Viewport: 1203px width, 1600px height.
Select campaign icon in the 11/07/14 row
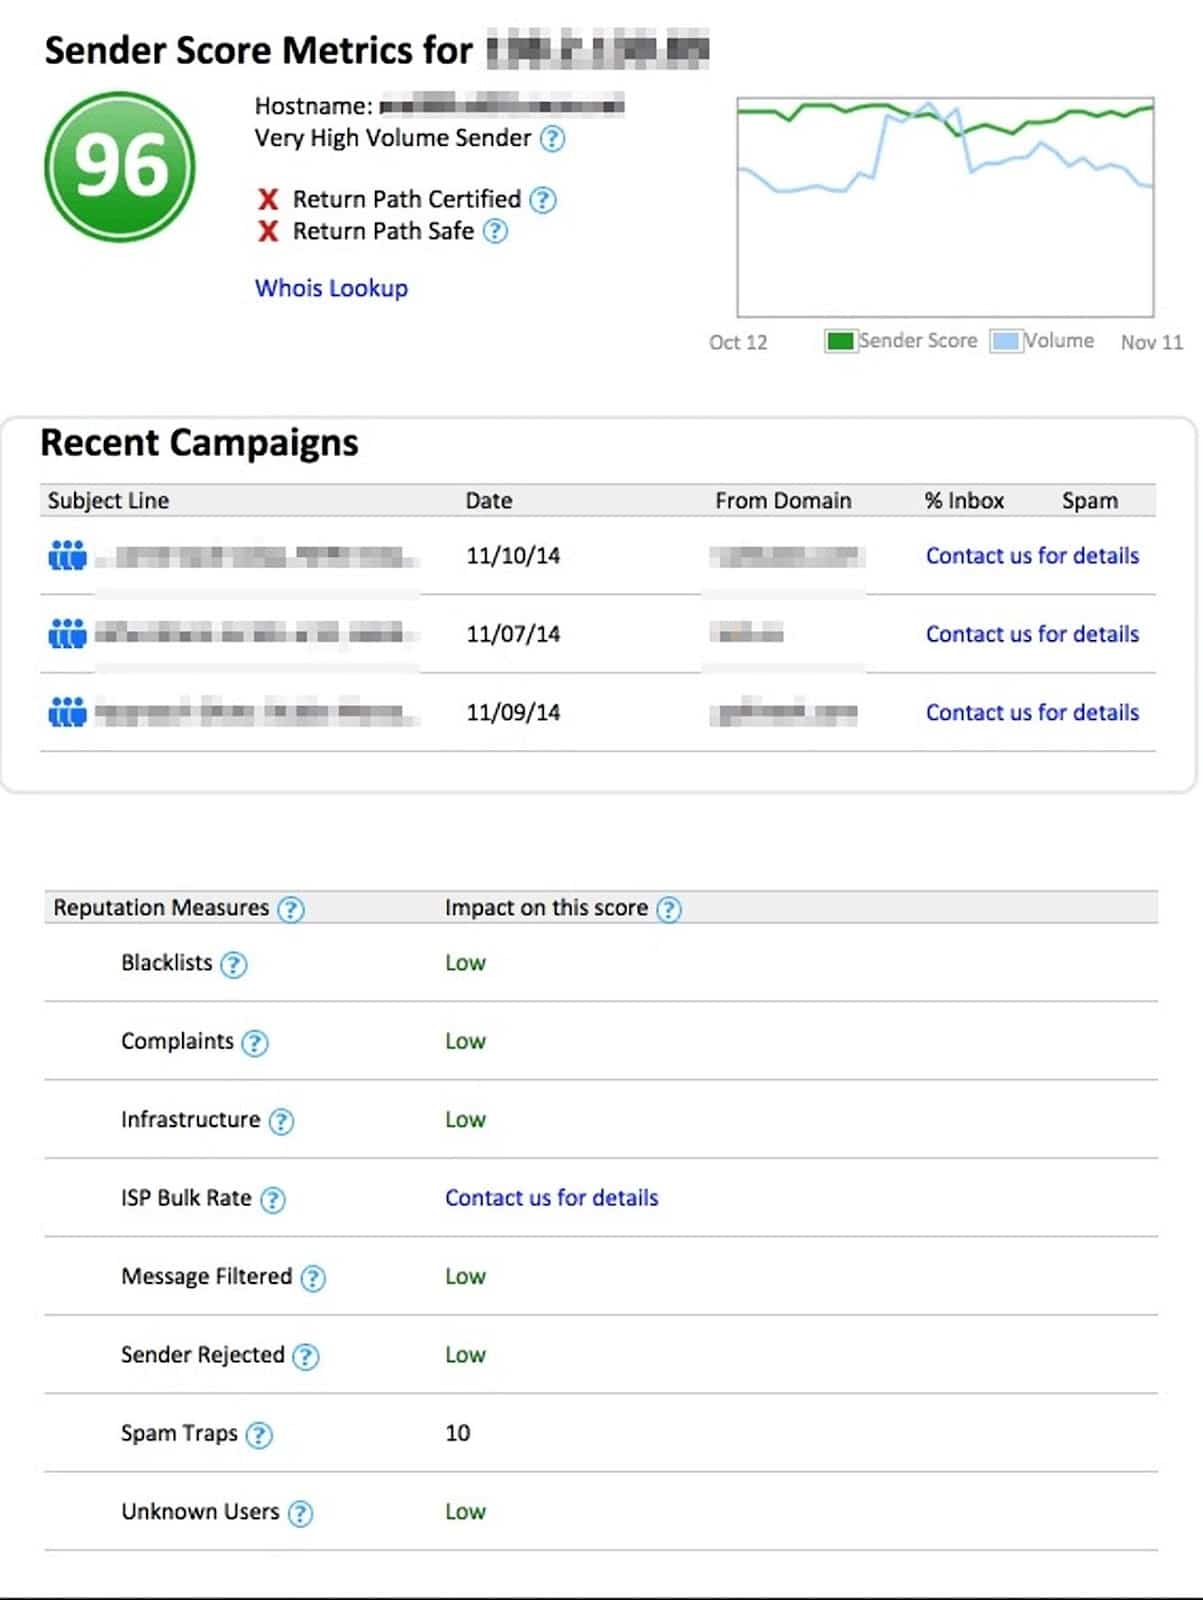click(67, 633)
